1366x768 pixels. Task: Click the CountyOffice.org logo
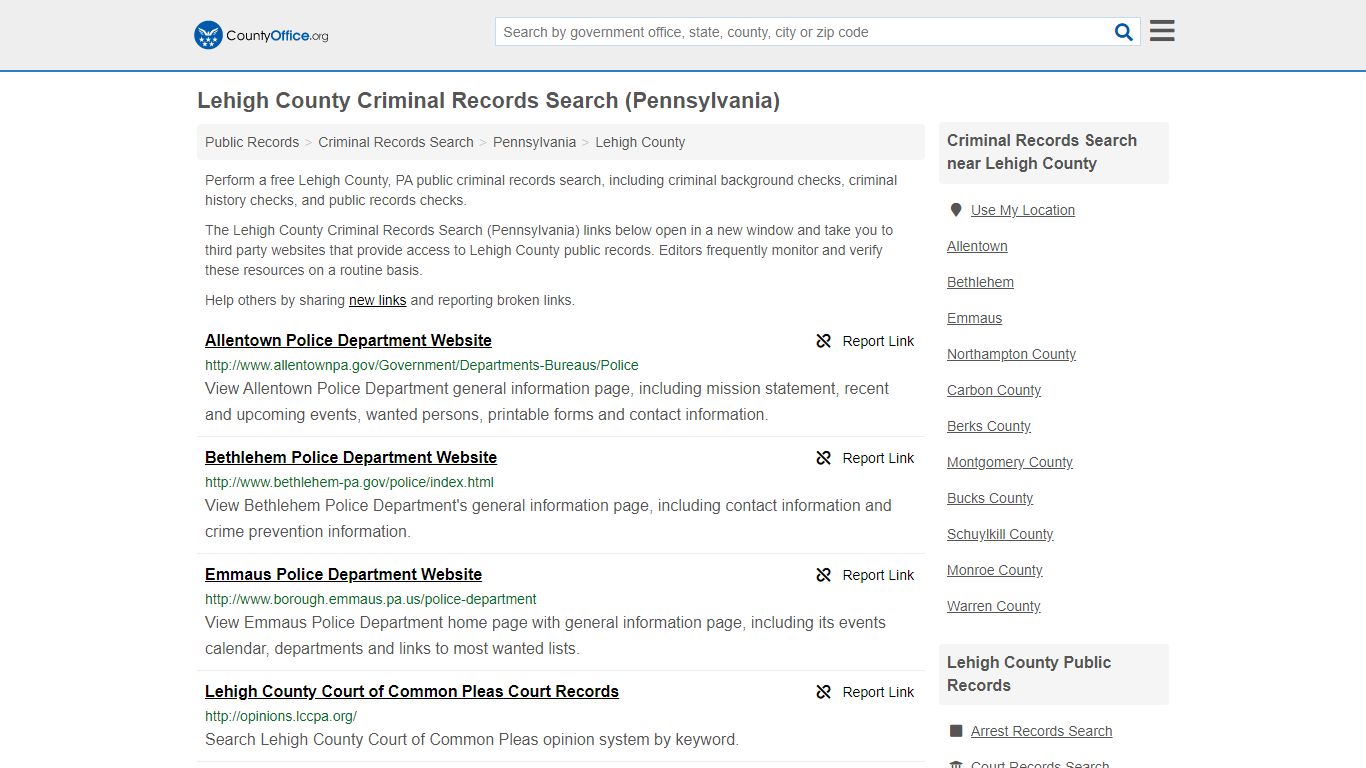pyautogui.click(x=261, y=35)
